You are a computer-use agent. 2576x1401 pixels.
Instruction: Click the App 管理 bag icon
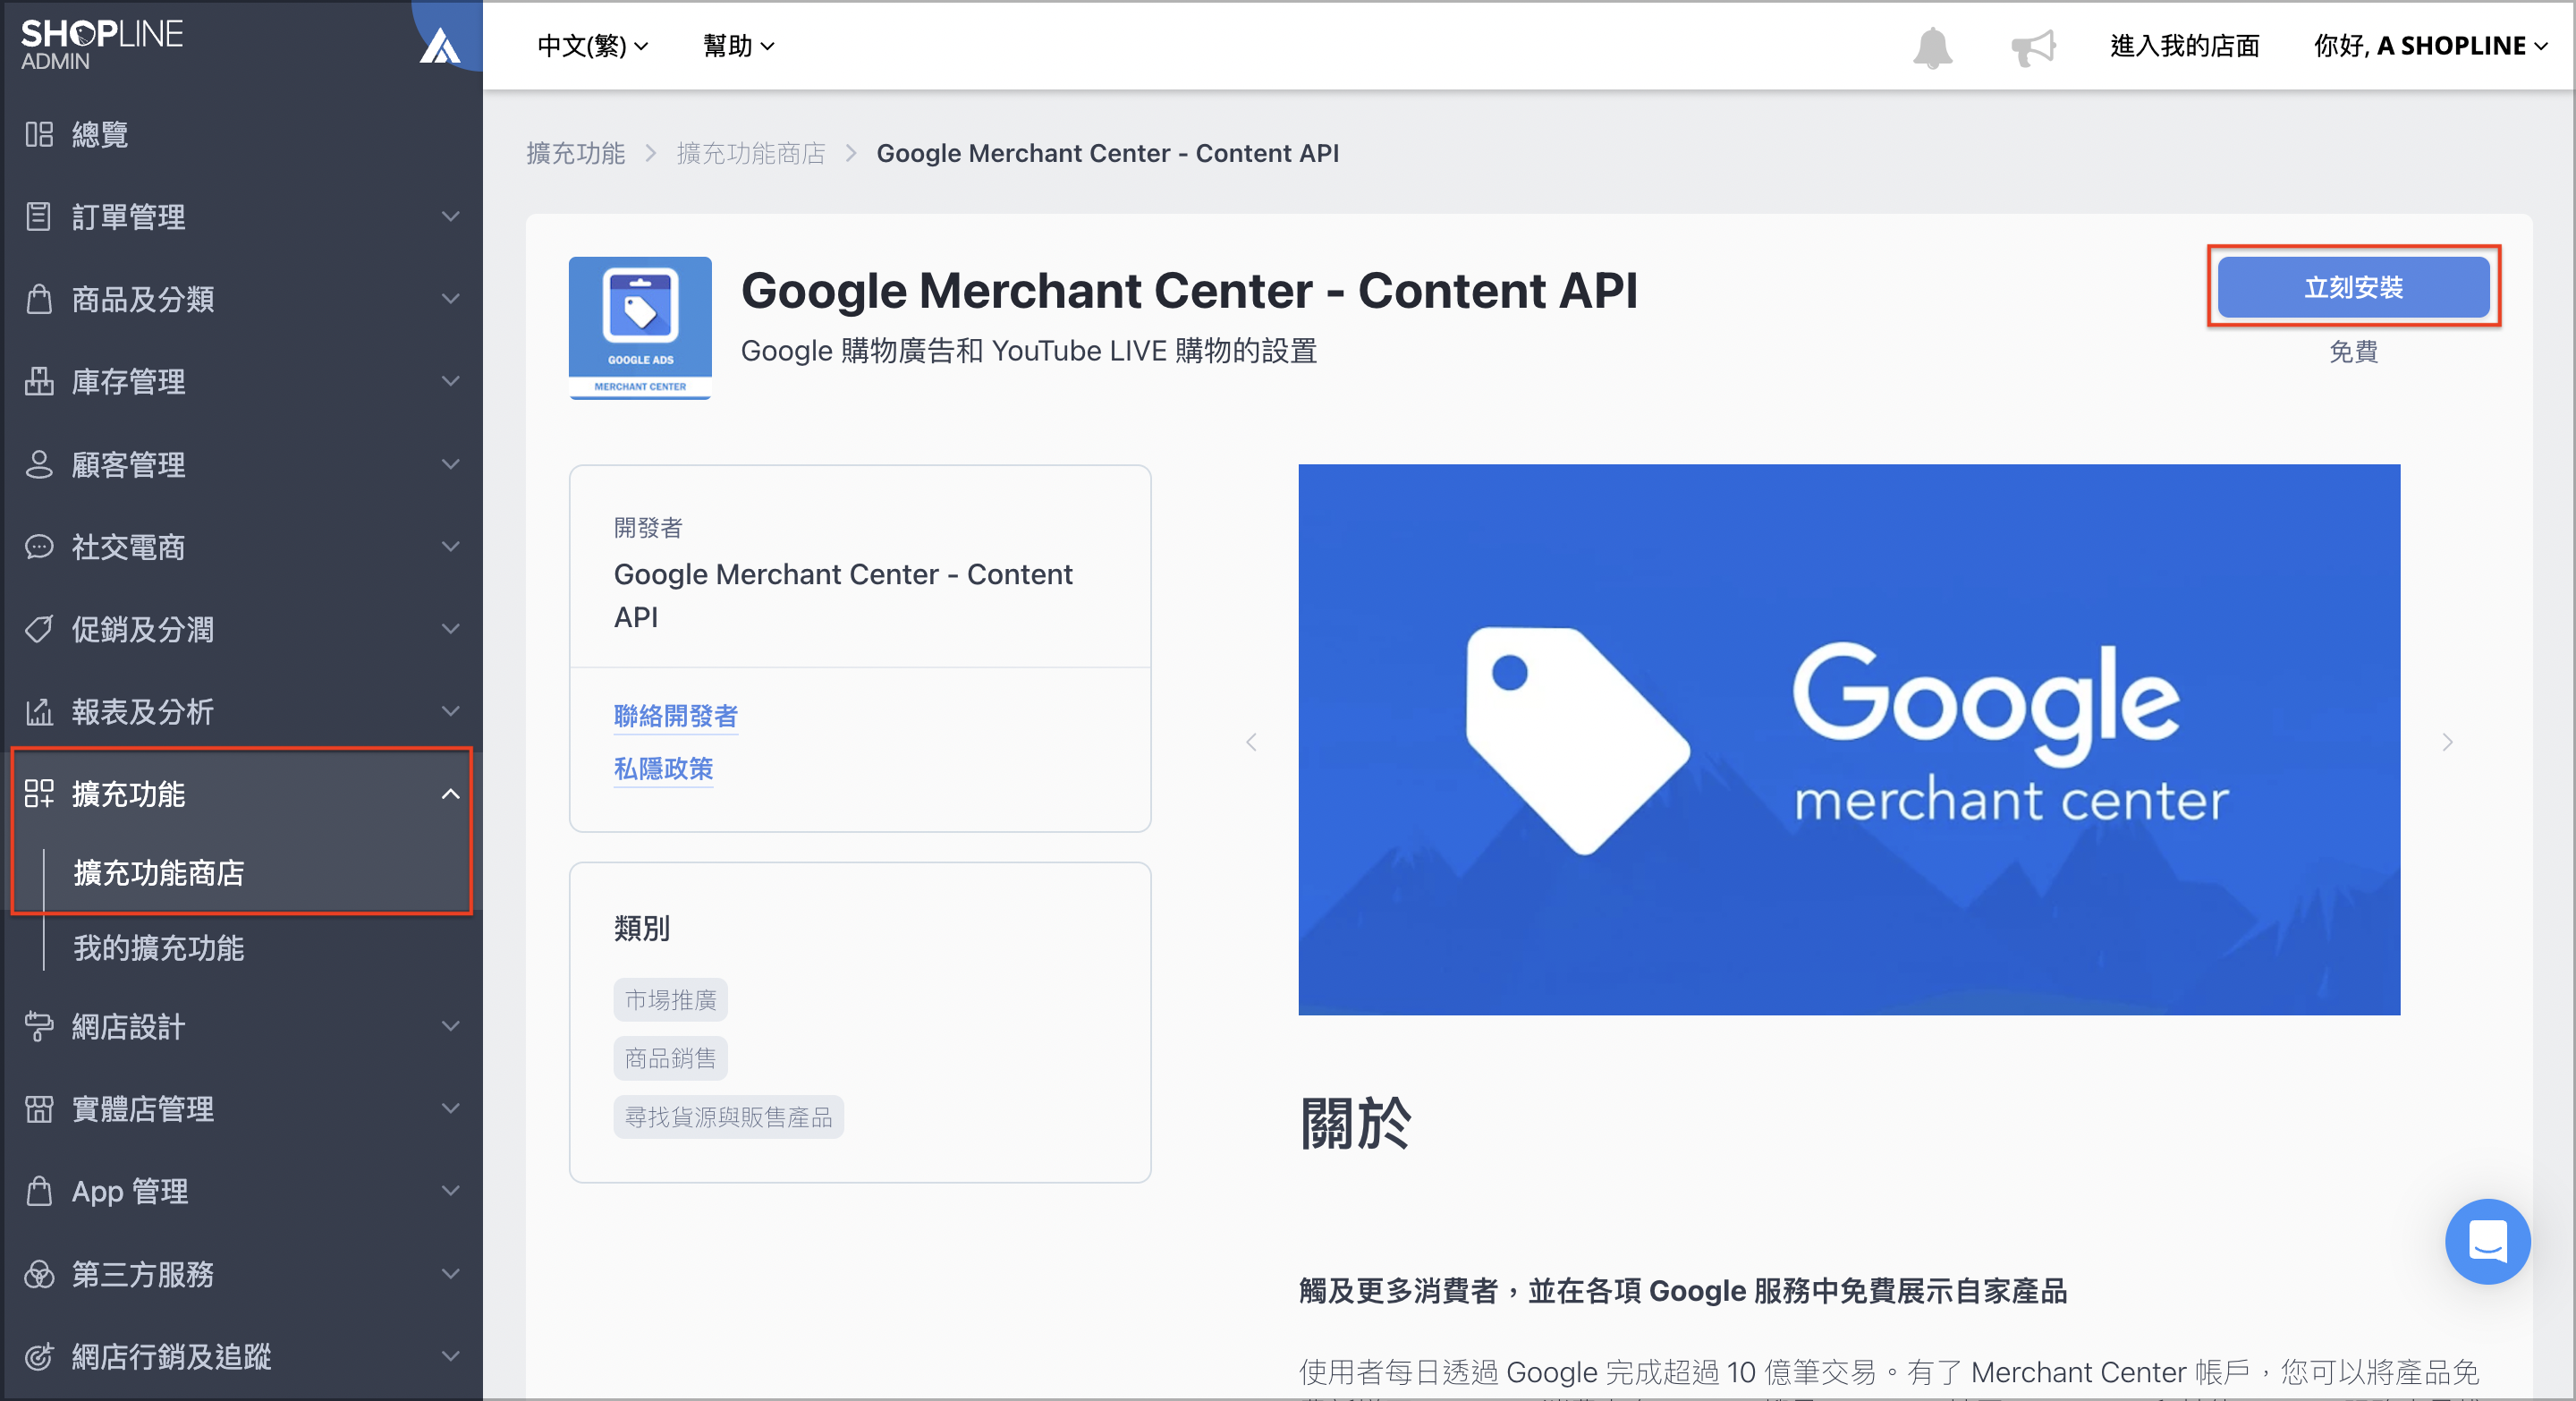(x=39, y=1191)
